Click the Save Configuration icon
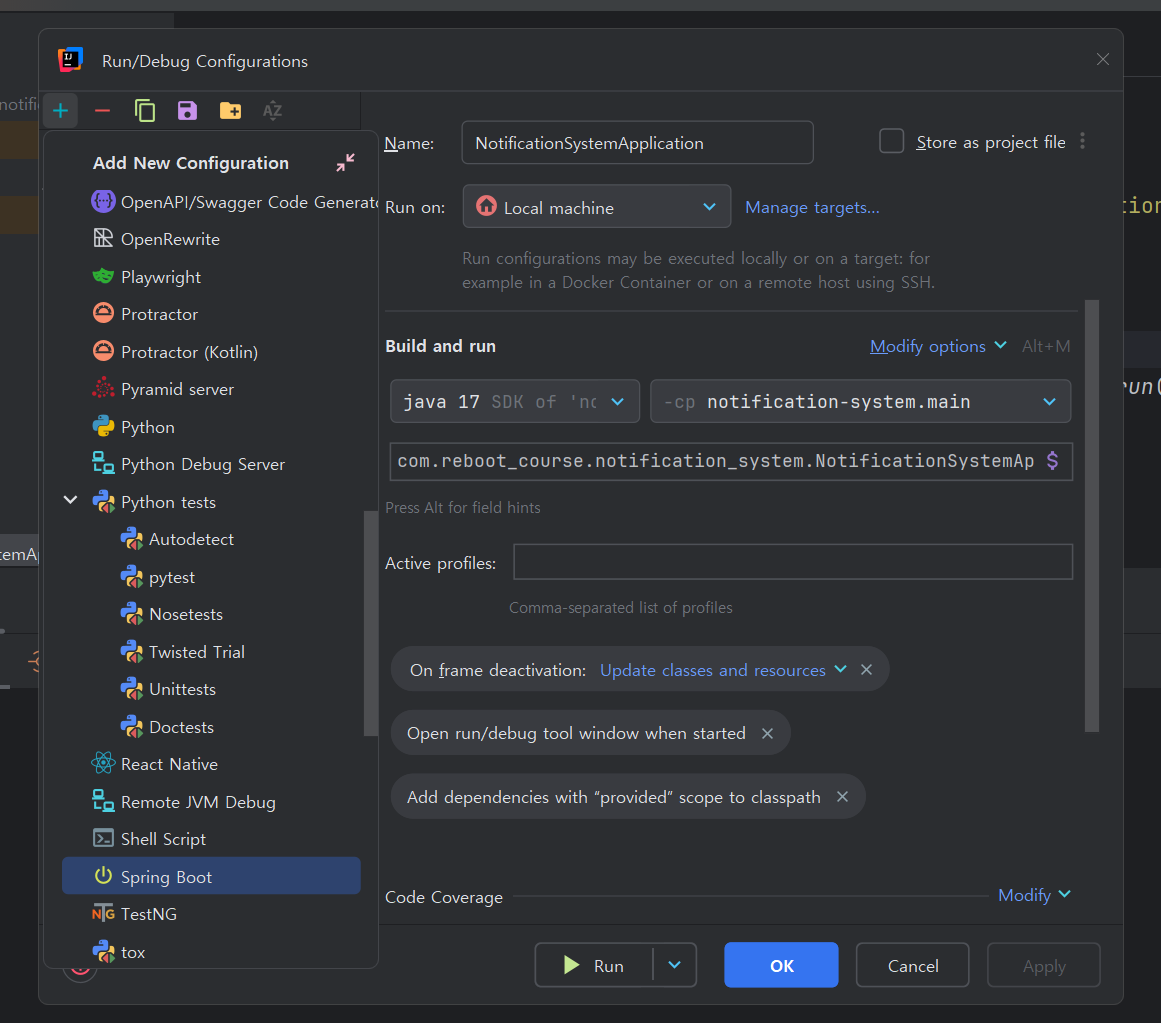Viewport: 1161px width, 1023px height. point(187,111)
